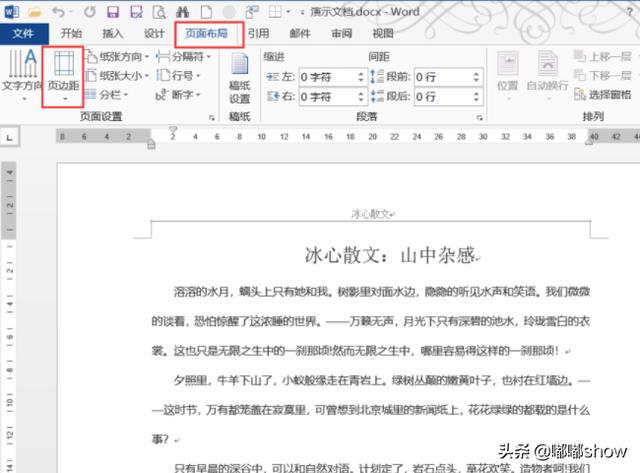Switch to the Review (审阅) tab
This screenshot has width=640, height=473.
(341, 33)
